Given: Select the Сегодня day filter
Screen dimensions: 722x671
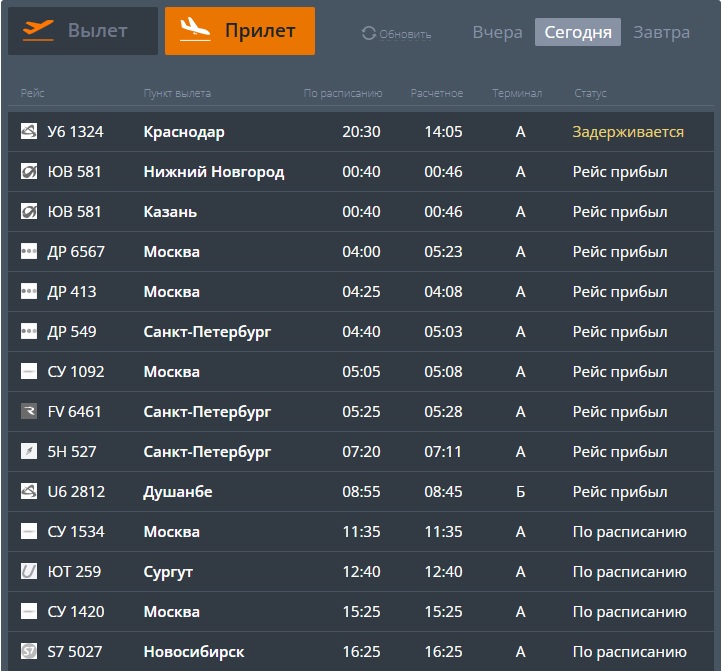Looking at the screenshot, I should pyautogui.click(x=577, y=32).
